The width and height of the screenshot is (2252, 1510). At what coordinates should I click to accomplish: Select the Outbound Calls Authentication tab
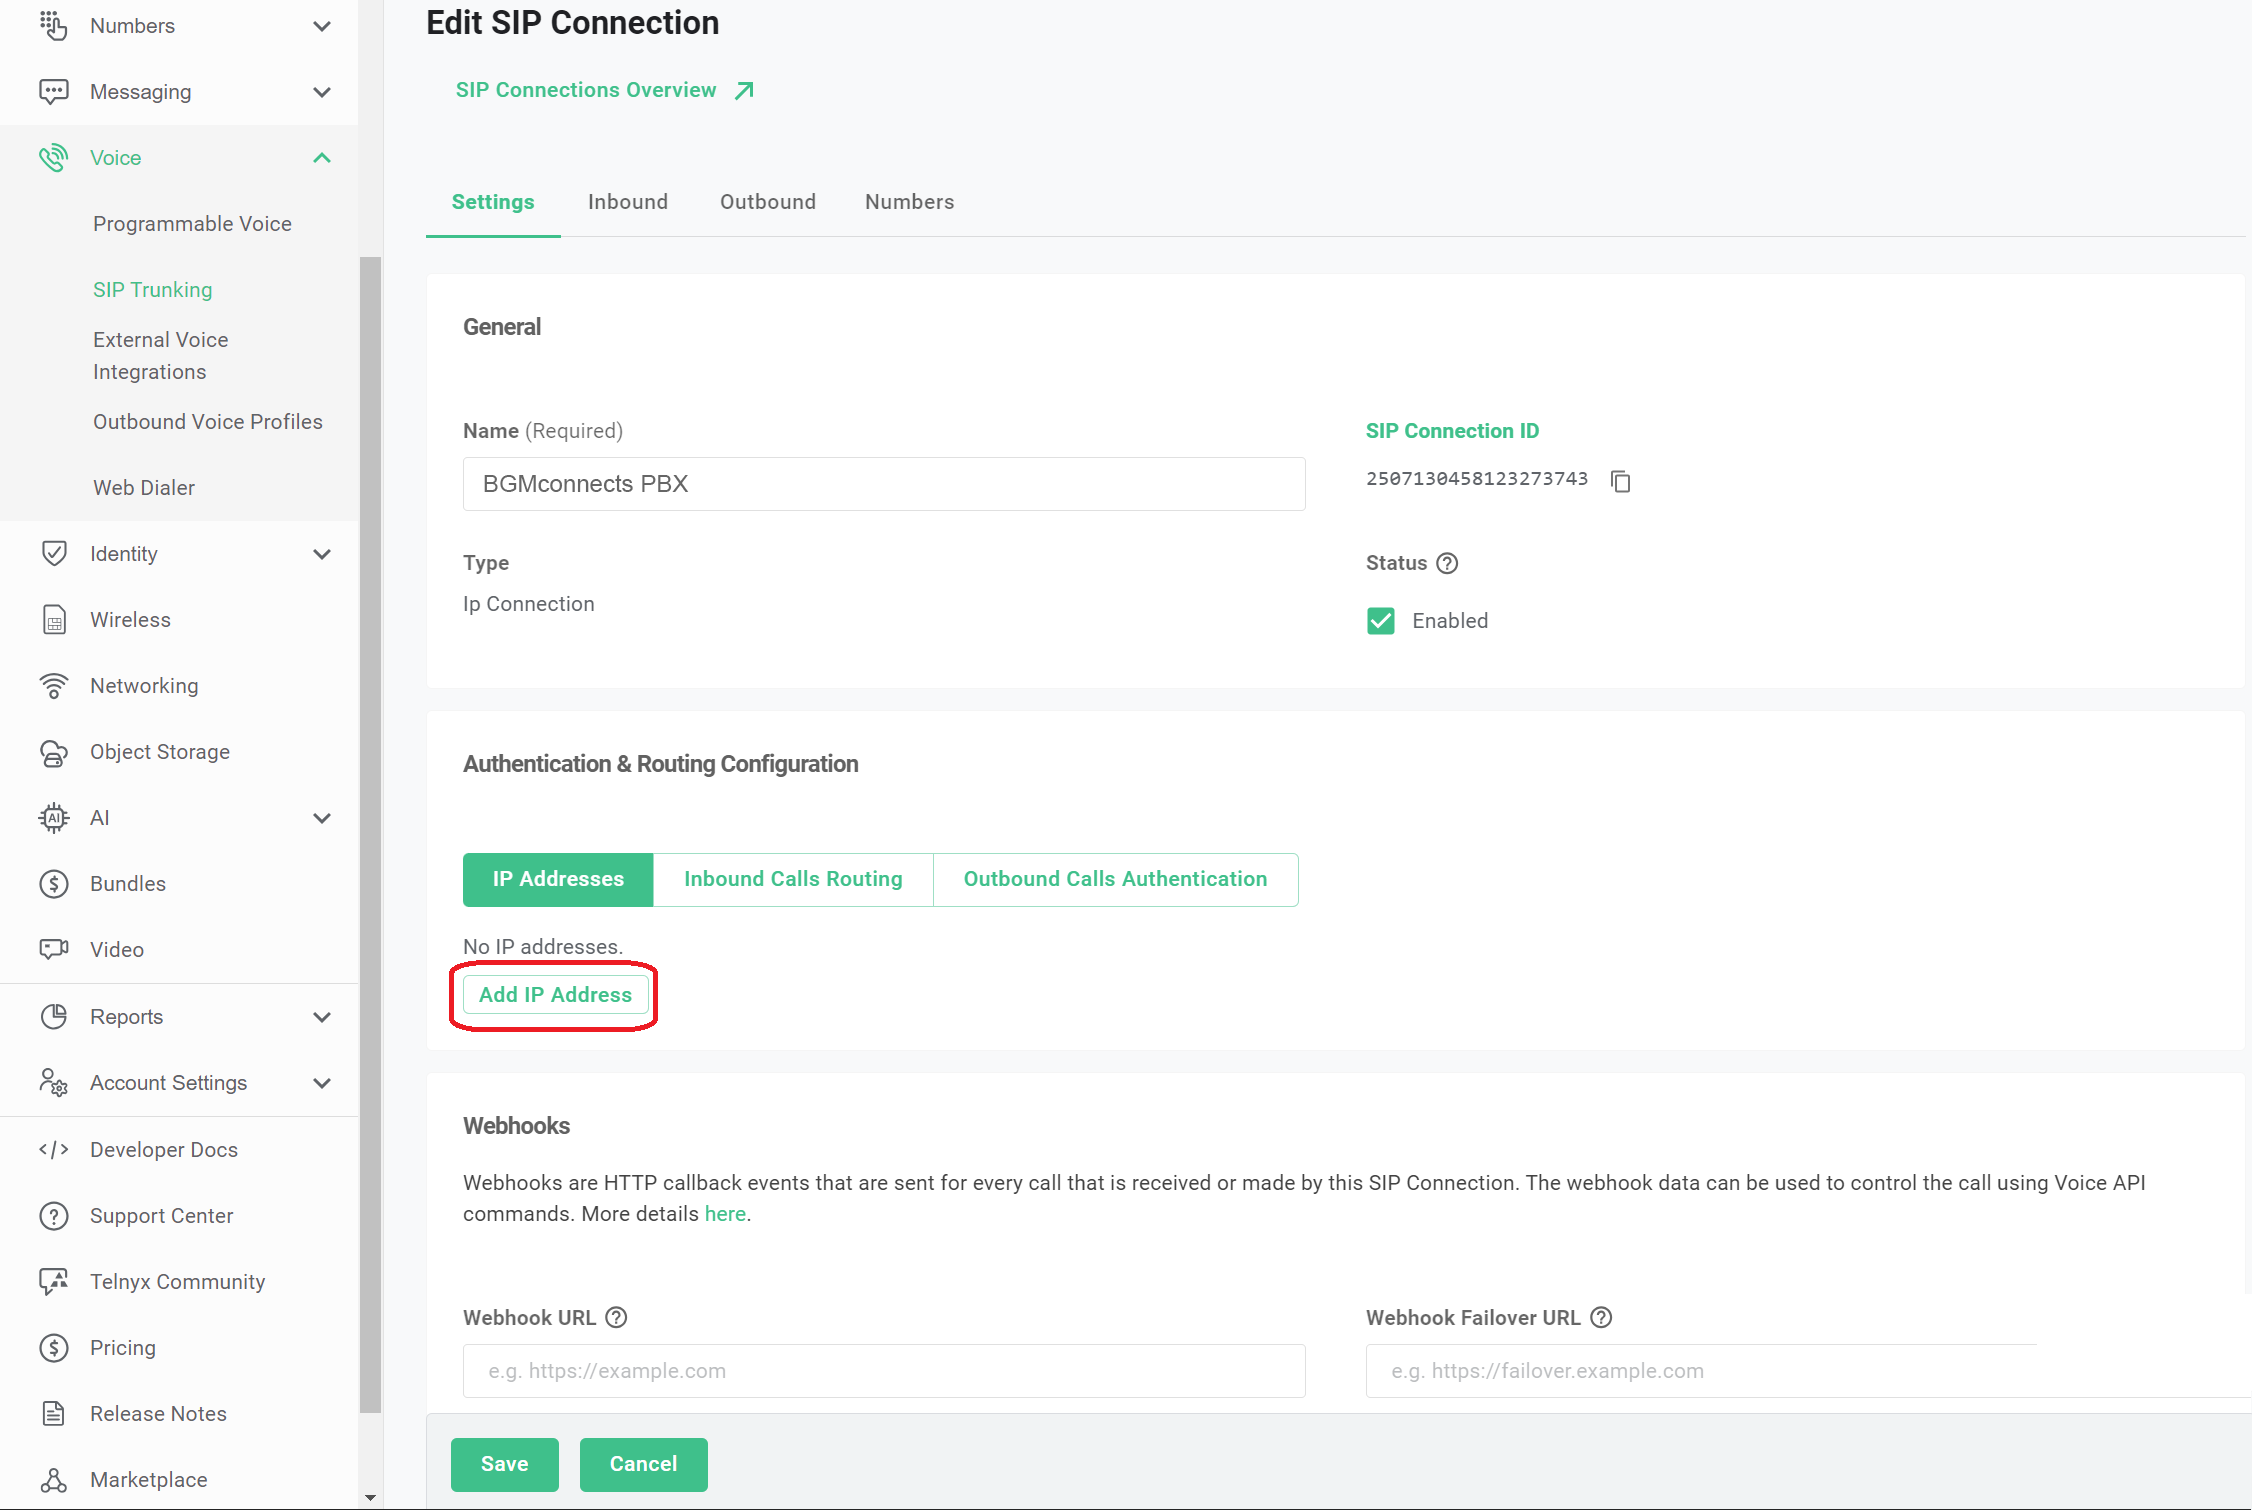click(1115, 879)
